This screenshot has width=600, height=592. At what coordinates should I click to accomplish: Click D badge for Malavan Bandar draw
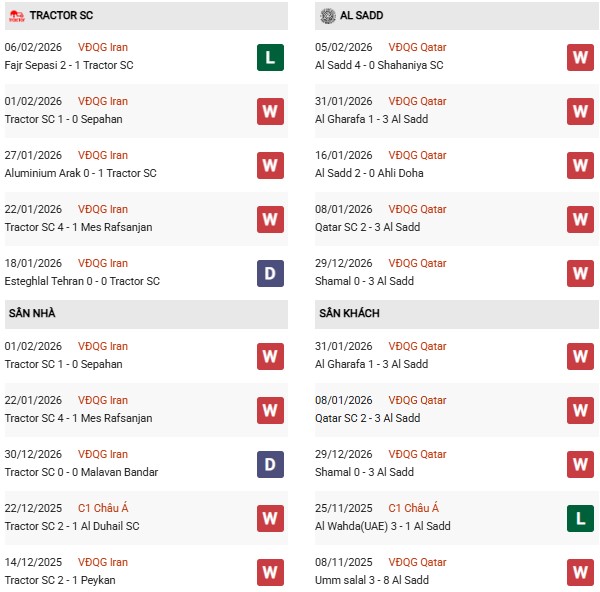point(270,464)
